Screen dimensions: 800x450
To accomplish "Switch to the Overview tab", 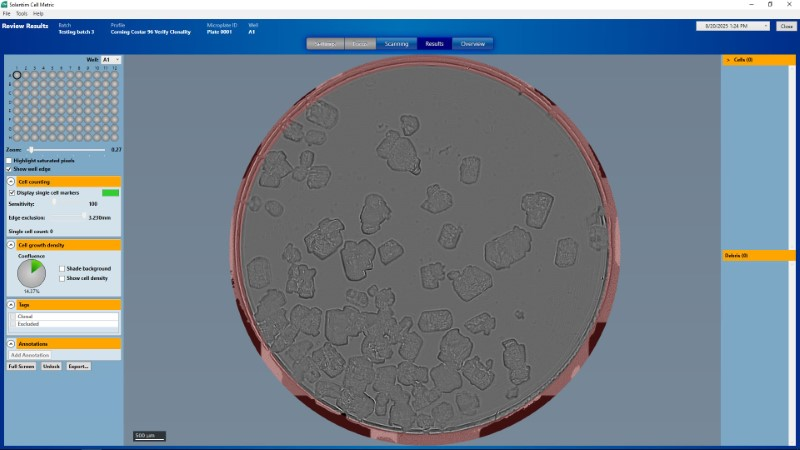I will pyautogui.click(x=472, y=44).
